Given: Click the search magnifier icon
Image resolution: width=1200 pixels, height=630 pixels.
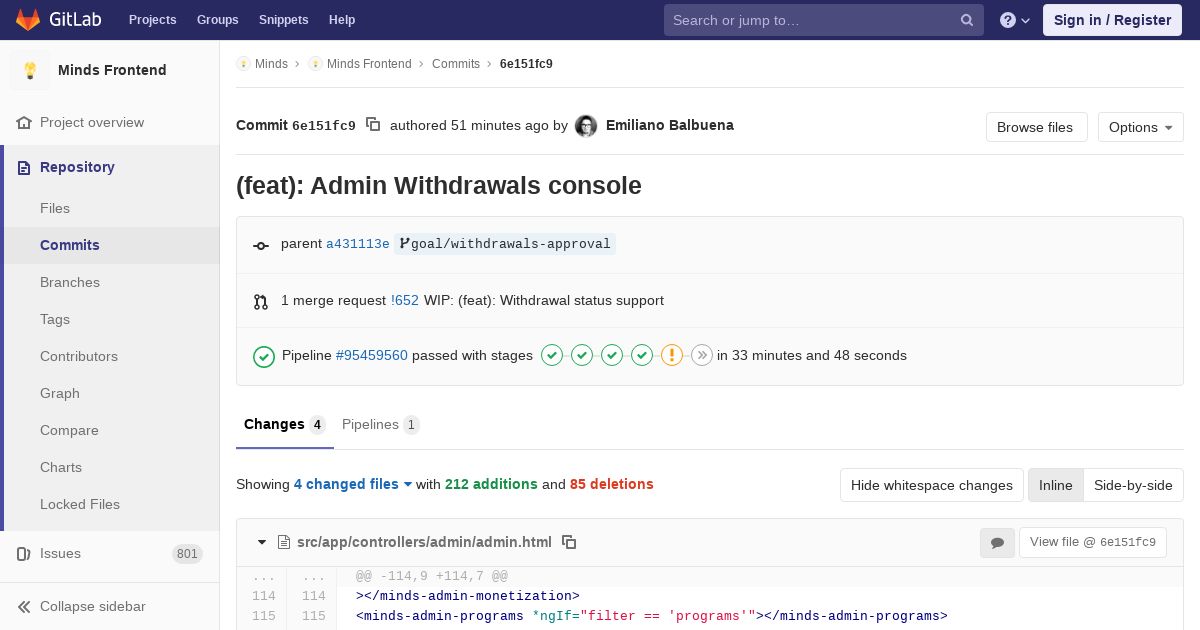Looking at the screenshot, I should pos(967,20).
